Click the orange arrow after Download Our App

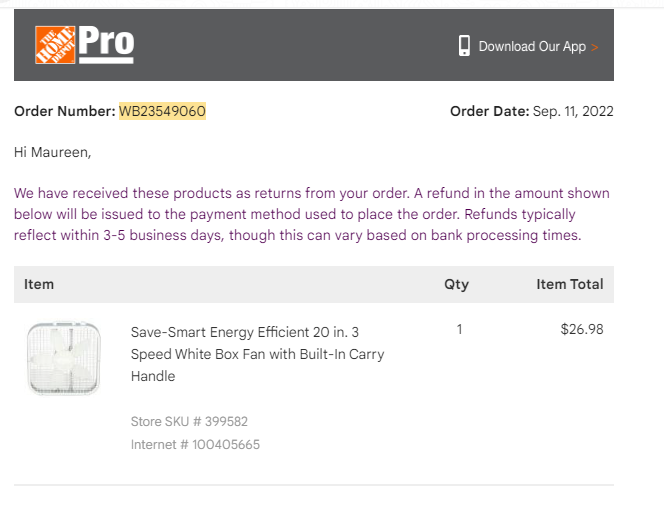(595, 47)
